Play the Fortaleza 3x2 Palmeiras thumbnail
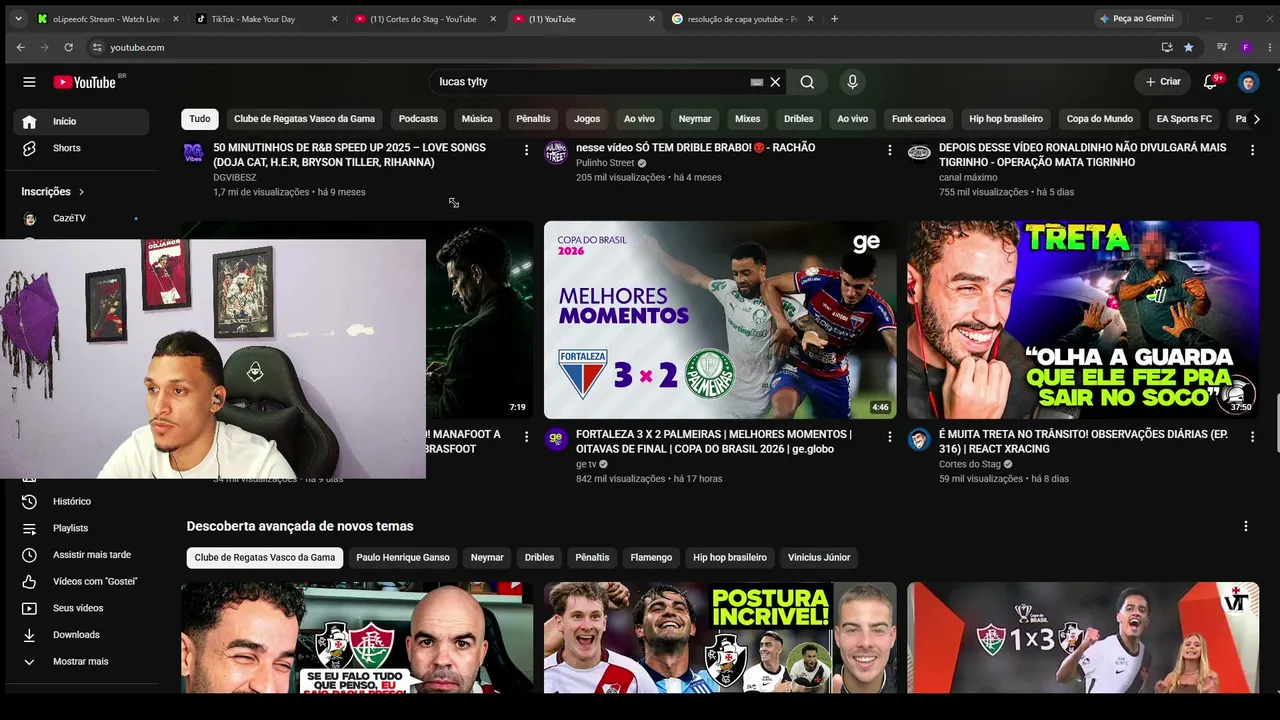The height and width of the screenshot is (720, 1280). tap(720, 320)
